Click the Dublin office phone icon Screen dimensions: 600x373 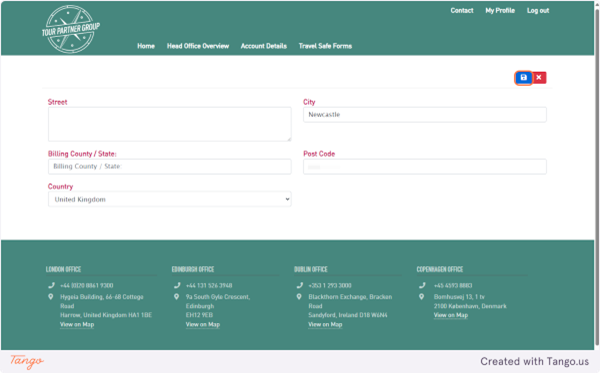click(x=300, y=285)
